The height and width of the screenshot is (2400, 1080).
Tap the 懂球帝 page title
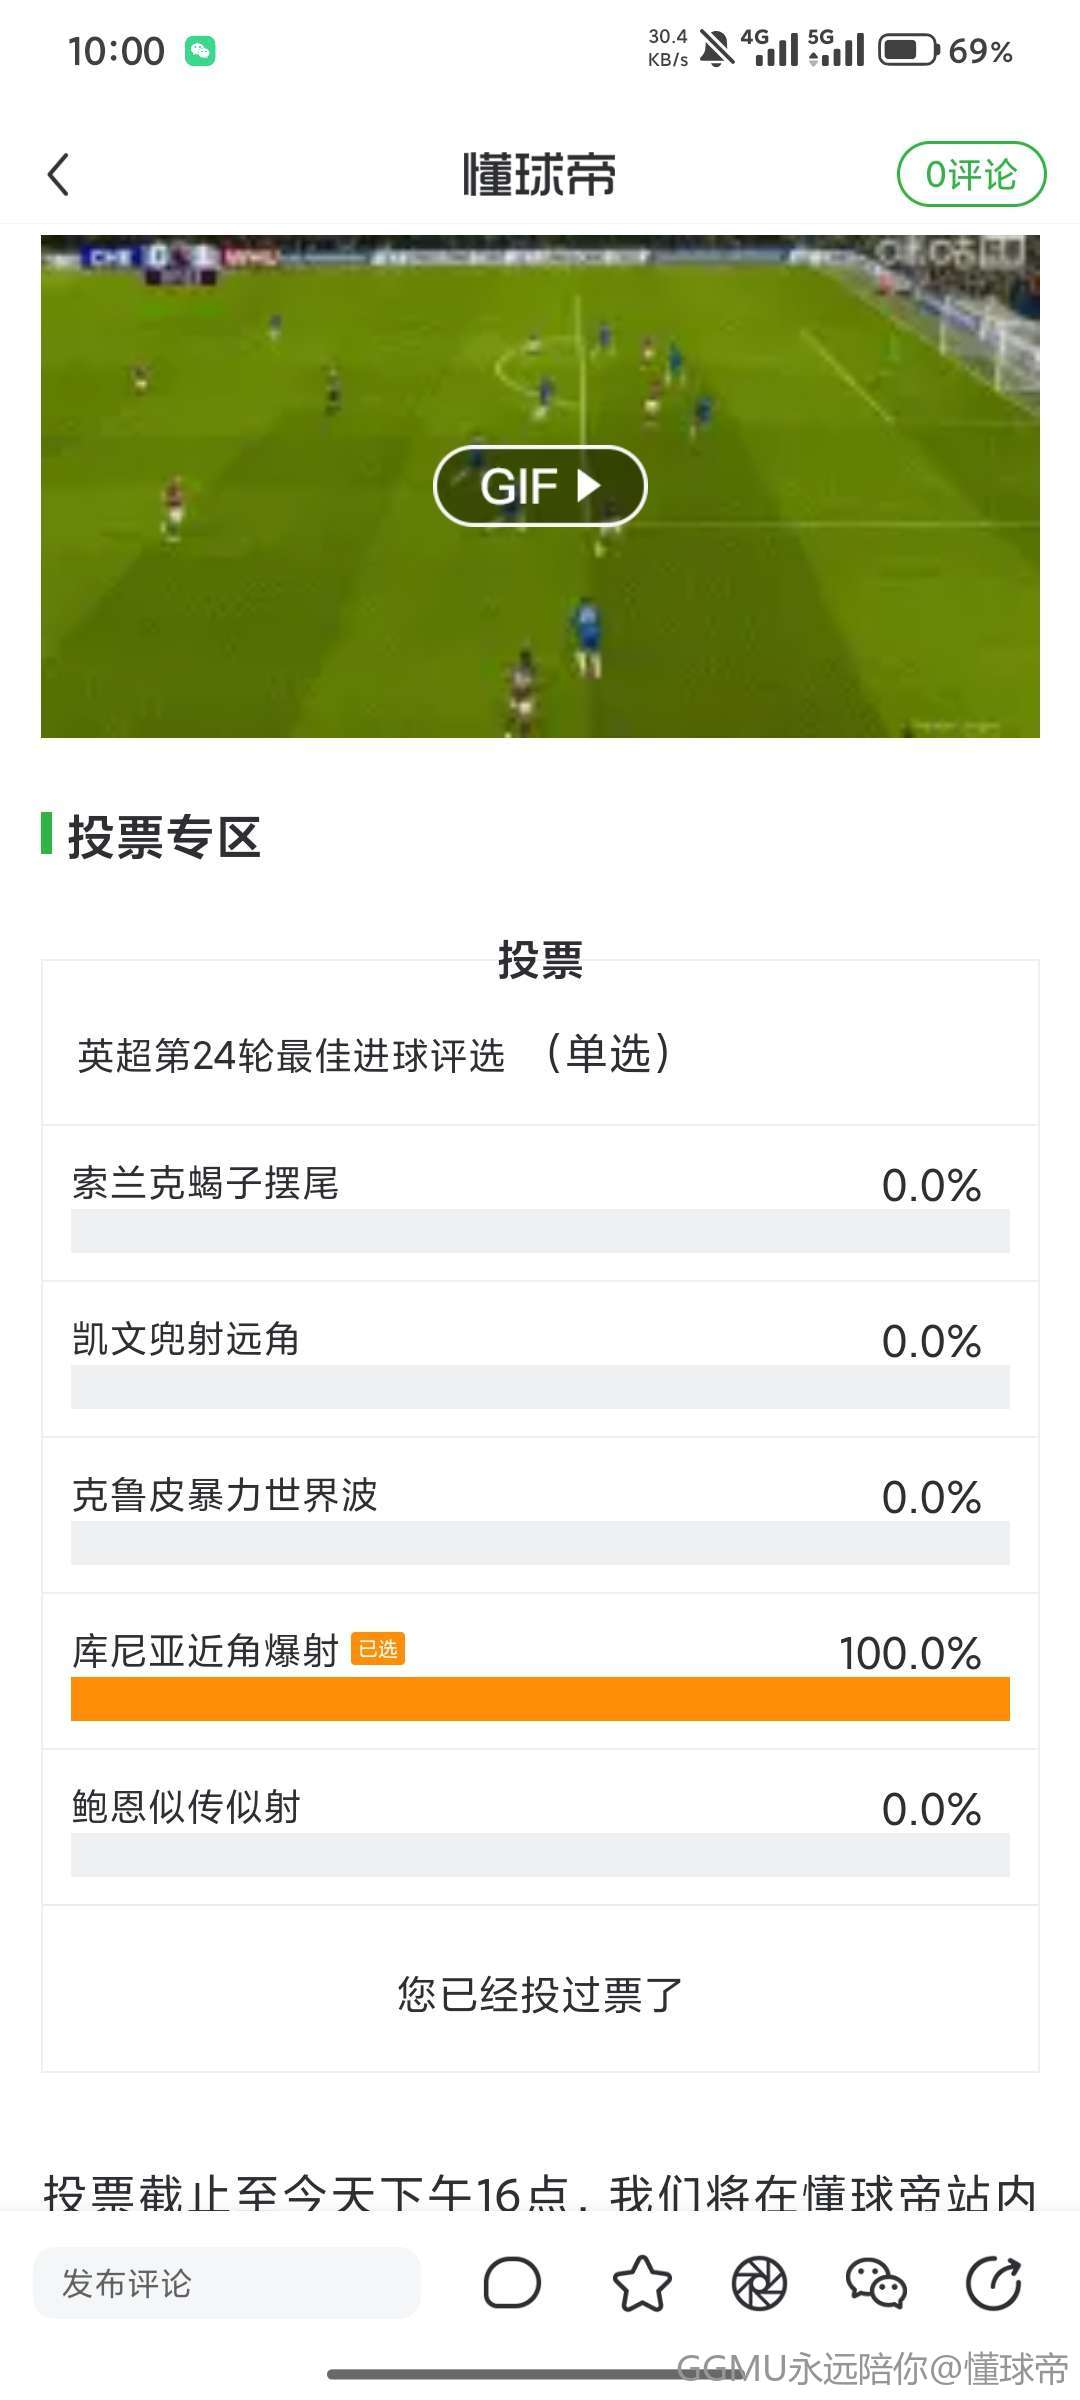pos(539,175)
